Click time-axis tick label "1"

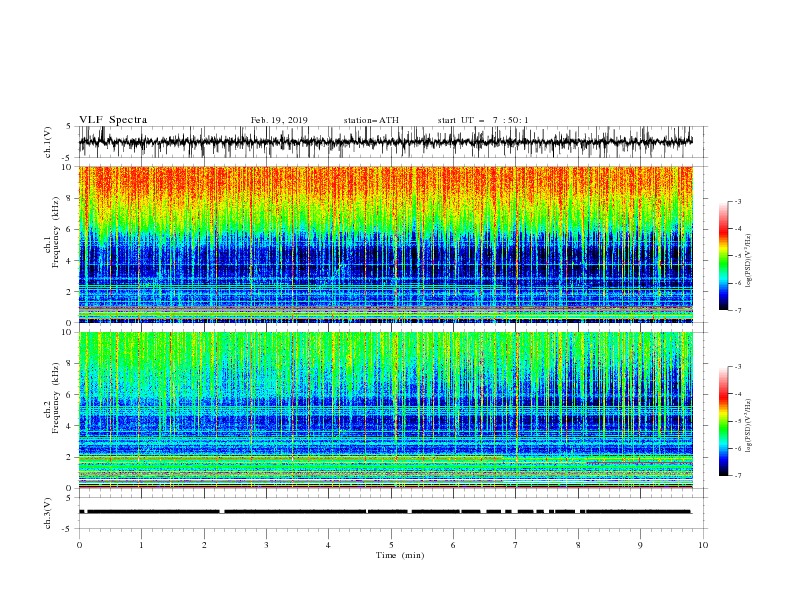[141, 545]
